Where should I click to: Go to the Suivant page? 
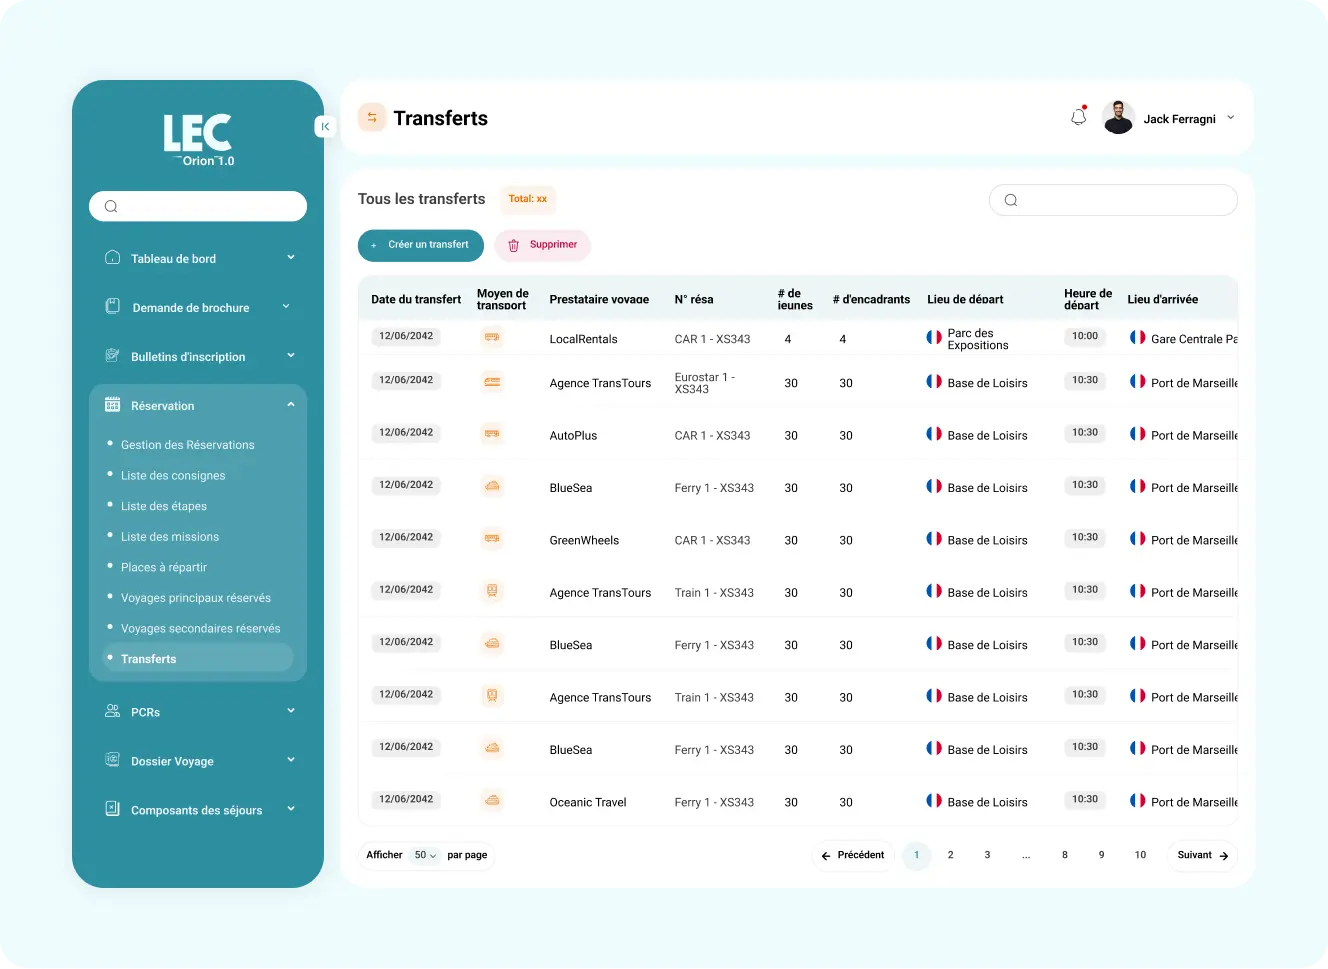(x=1202, y=855)
